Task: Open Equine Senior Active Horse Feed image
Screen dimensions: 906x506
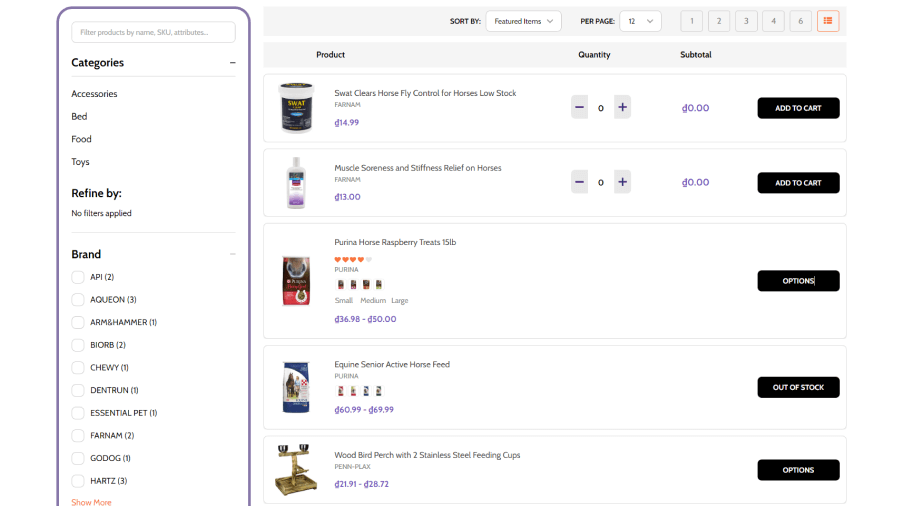Action: coord(296,387)
